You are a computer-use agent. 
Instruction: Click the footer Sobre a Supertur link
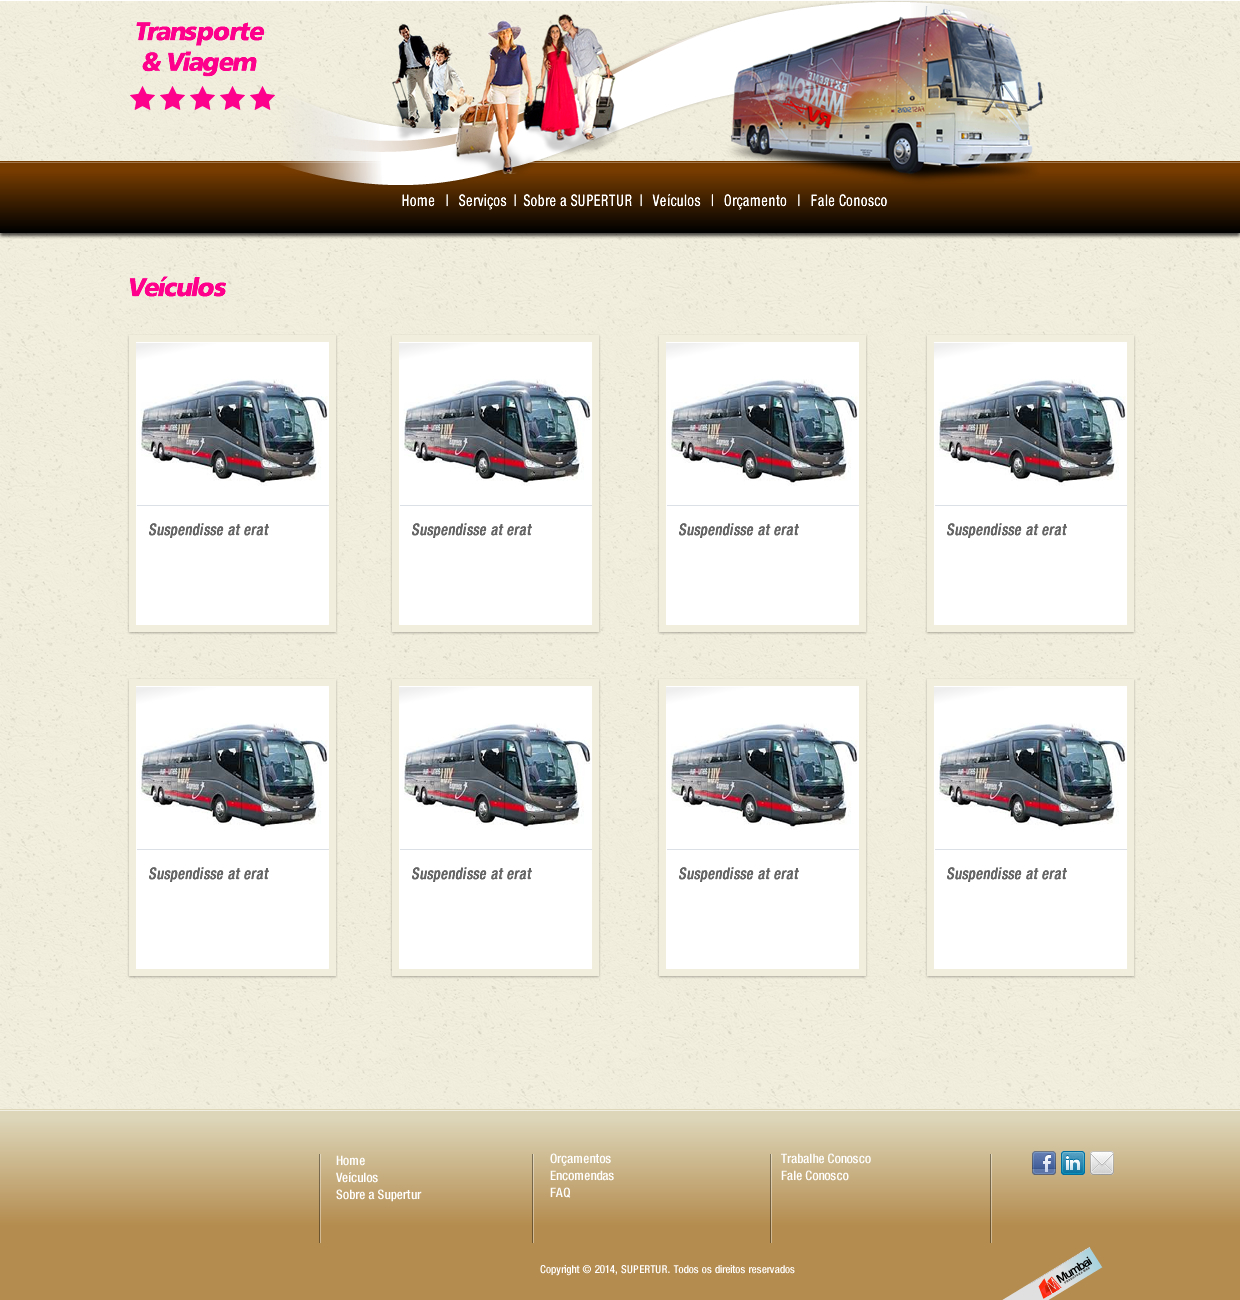coord(378,1195)
